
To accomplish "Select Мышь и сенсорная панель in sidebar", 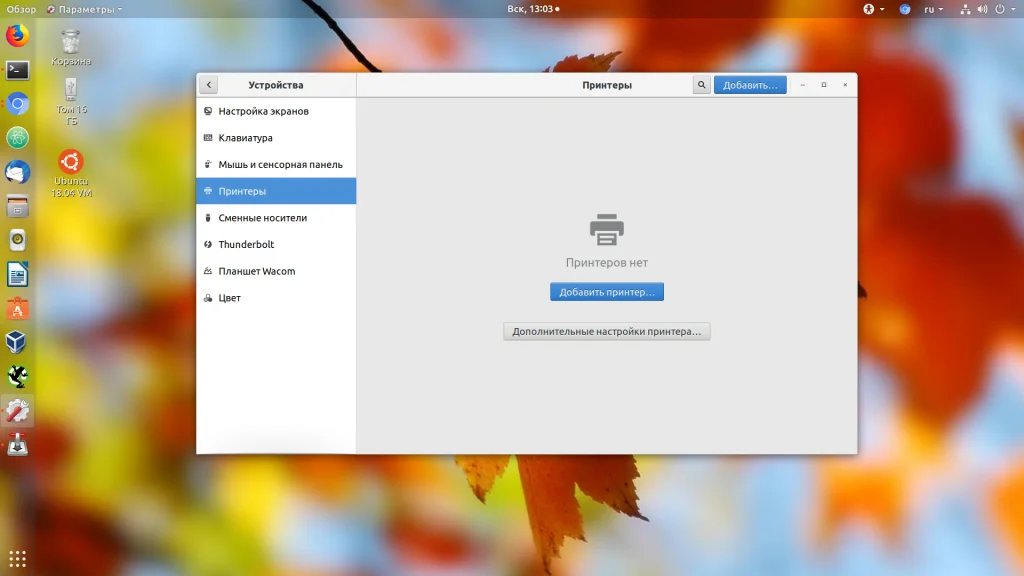I will (280, 165).
